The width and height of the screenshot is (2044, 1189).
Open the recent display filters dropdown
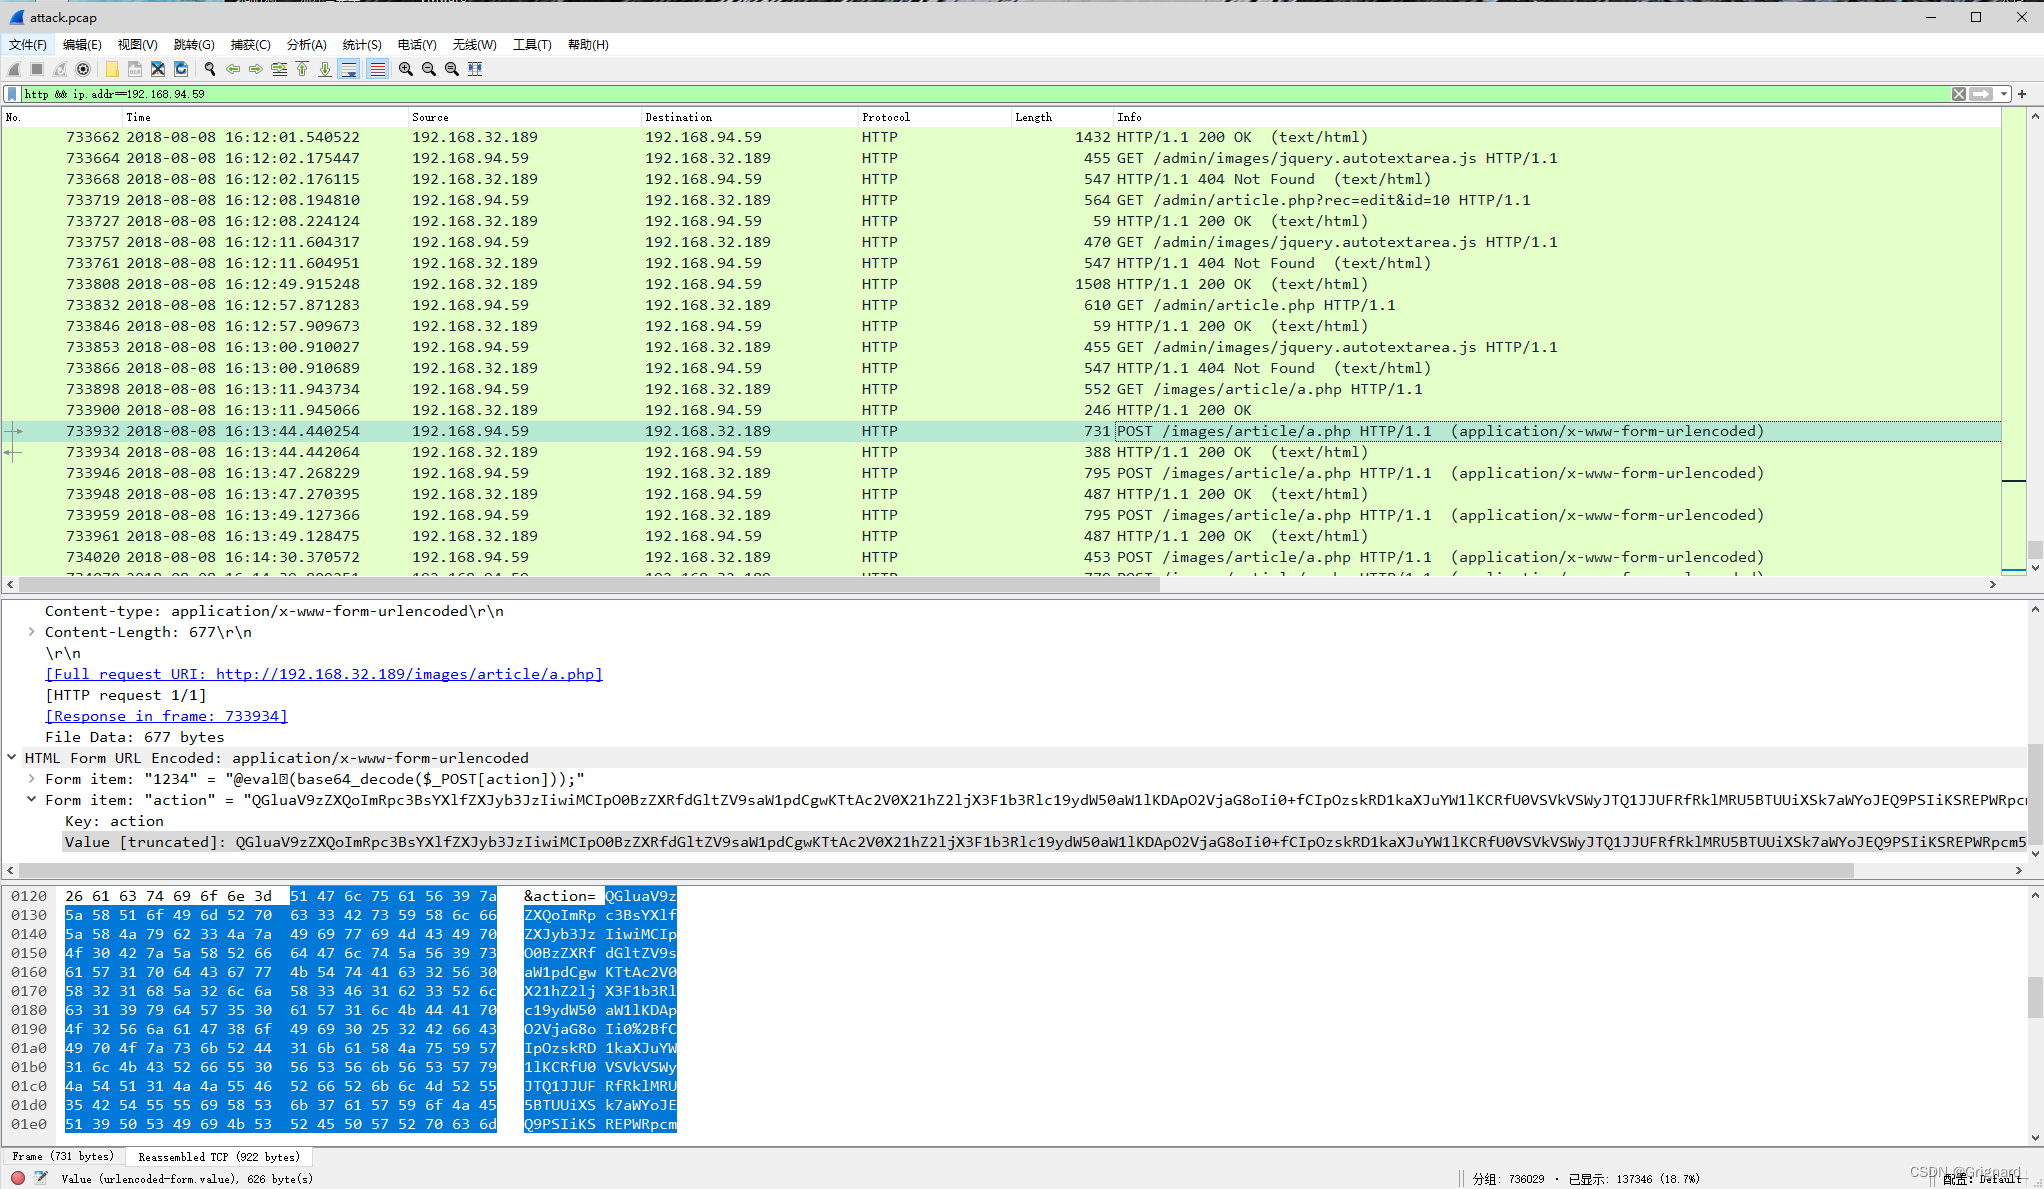(x=2003, y=94)
